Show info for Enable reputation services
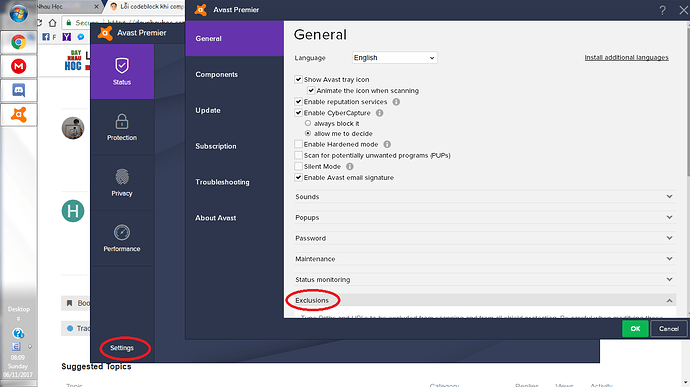This screenshot has height=387, width=690. 396,102
